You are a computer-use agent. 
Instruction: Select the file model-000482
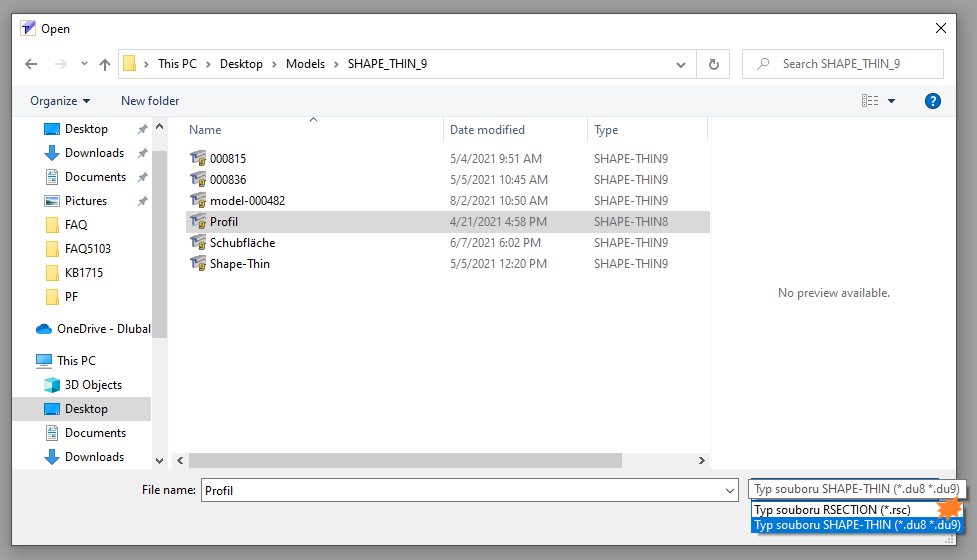coord(247,201)
